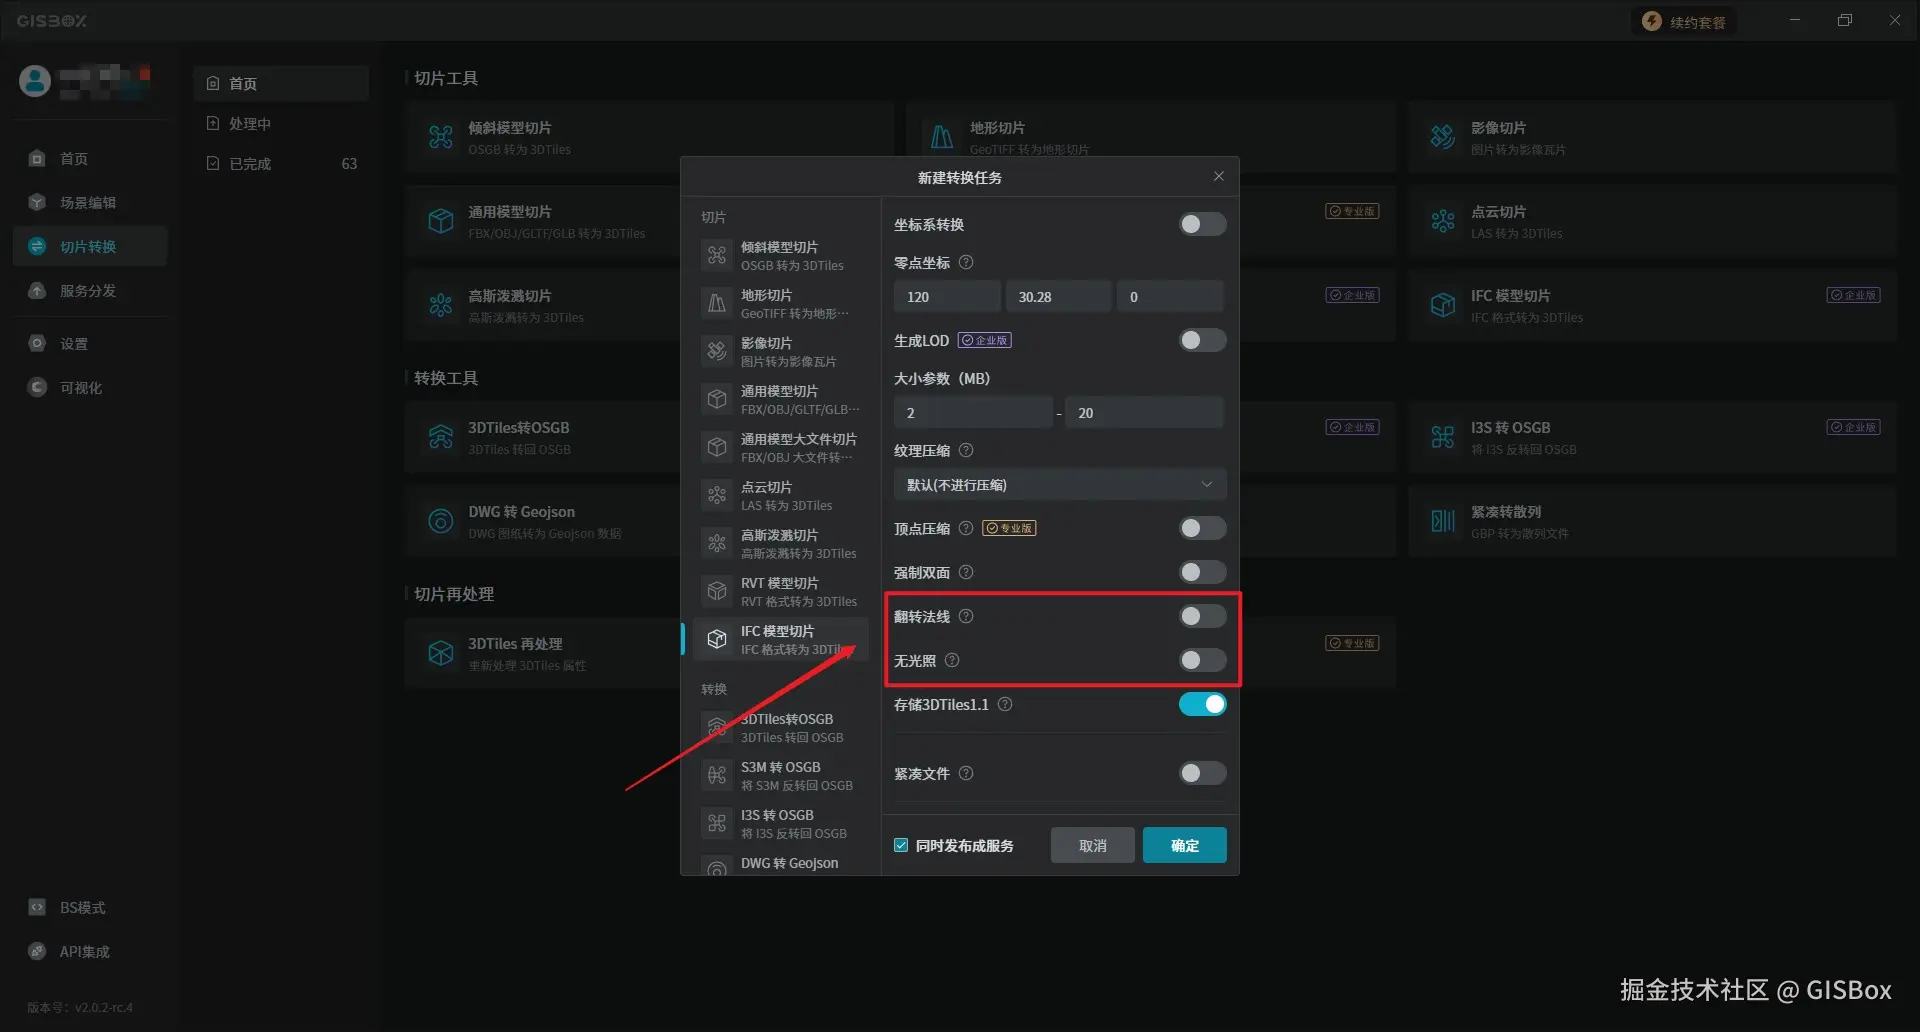Click the user avatar icon
This screenshot has height=1032, width=1920.
[x=35, y=81]
